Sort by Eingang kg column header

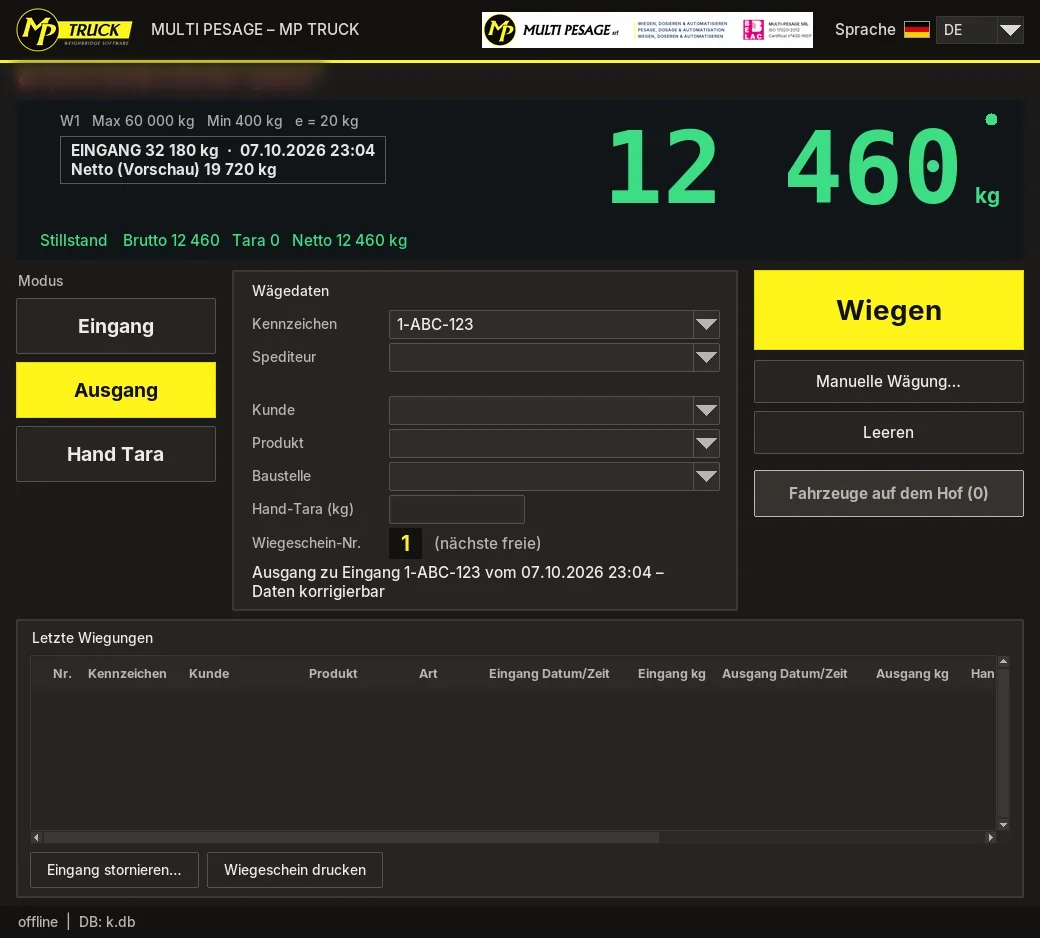point(672,673)
